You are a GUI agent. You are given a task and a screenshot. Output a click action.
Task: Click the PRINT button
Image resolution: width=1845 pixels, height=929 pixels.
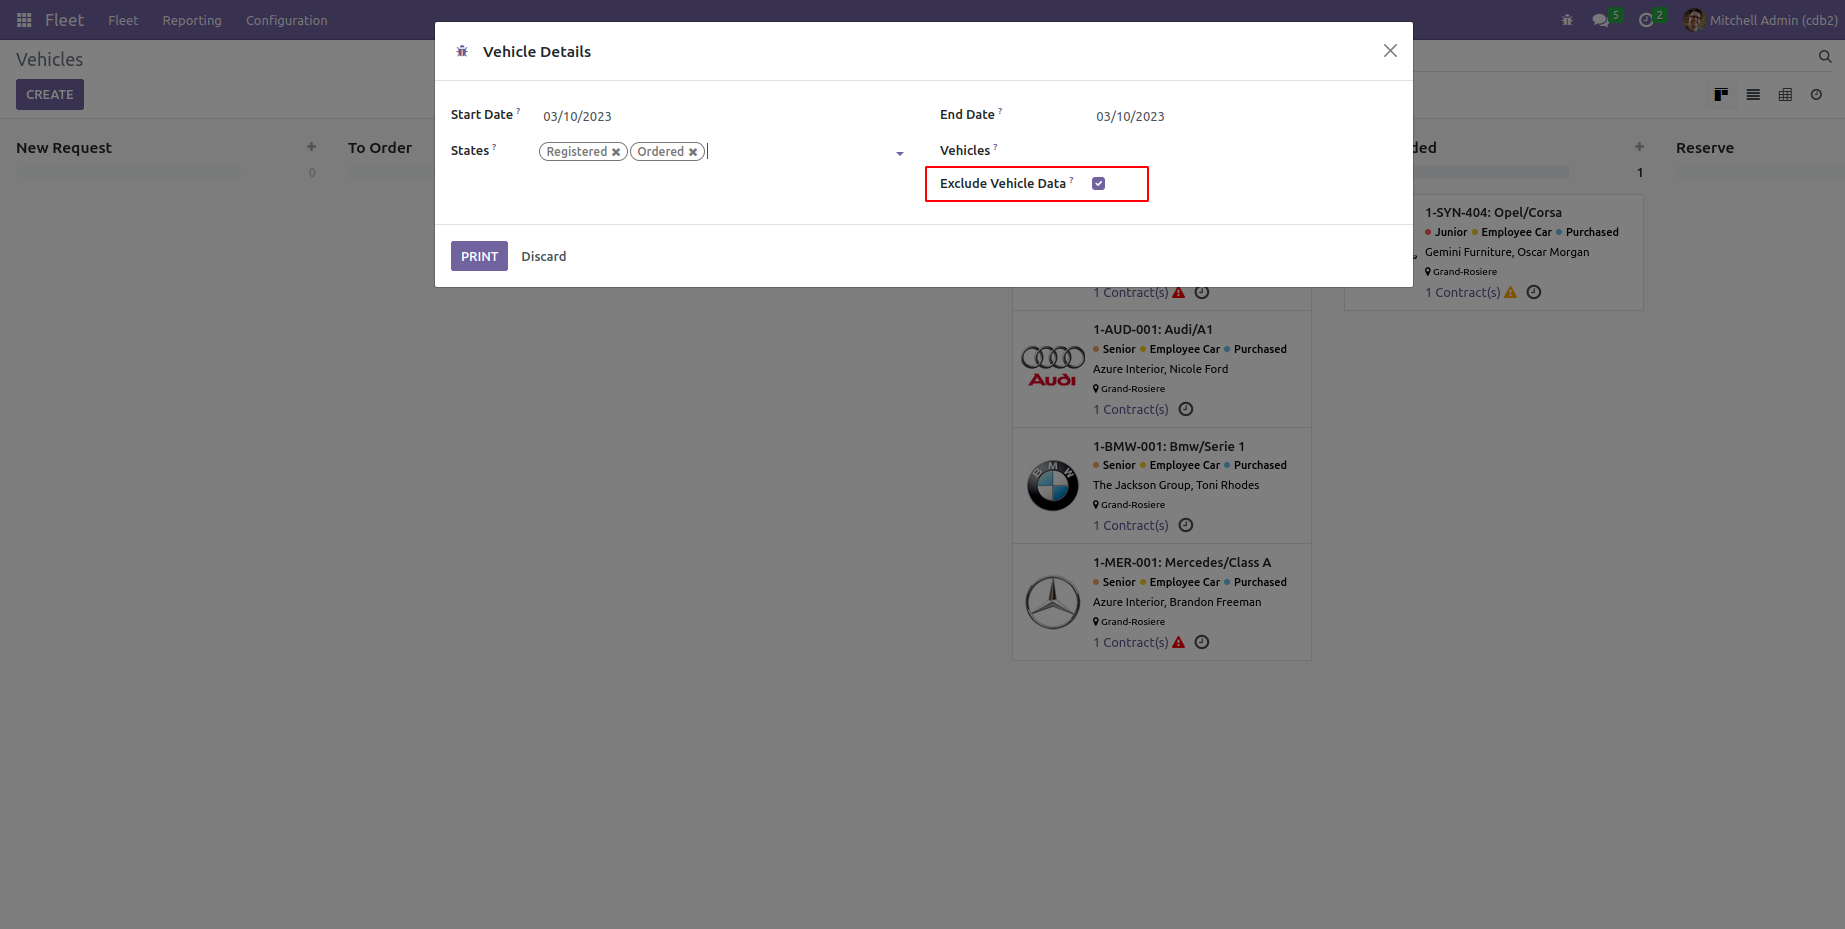pos(479,256)
